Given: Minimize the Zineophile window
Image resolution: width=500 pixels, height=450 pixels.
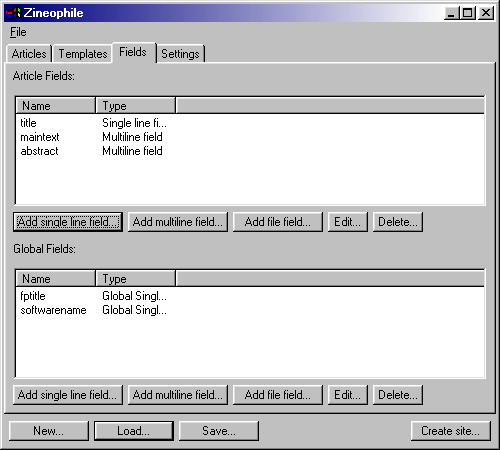Looking at the screenshot, I should [451, 13].
